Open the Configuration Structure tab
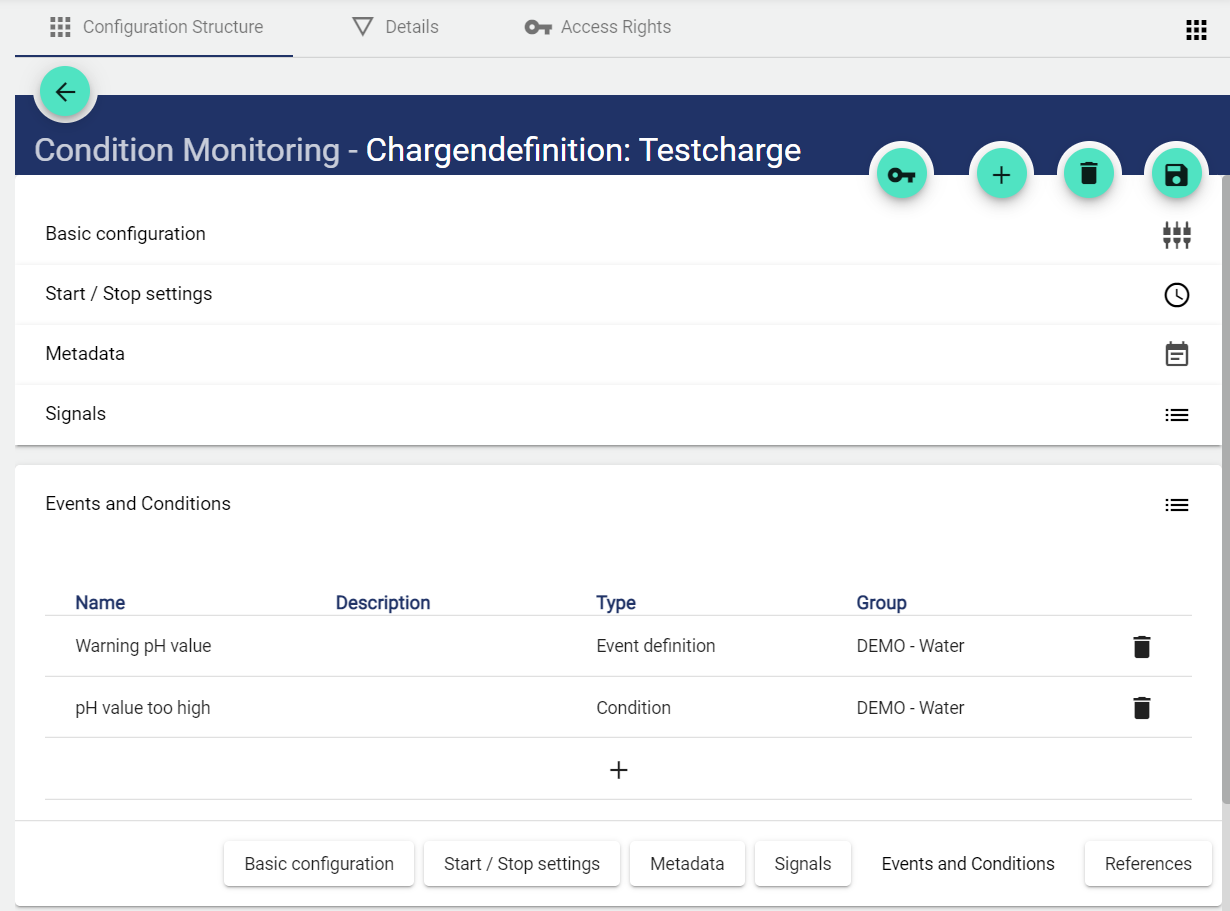 [x=156, y=27]
